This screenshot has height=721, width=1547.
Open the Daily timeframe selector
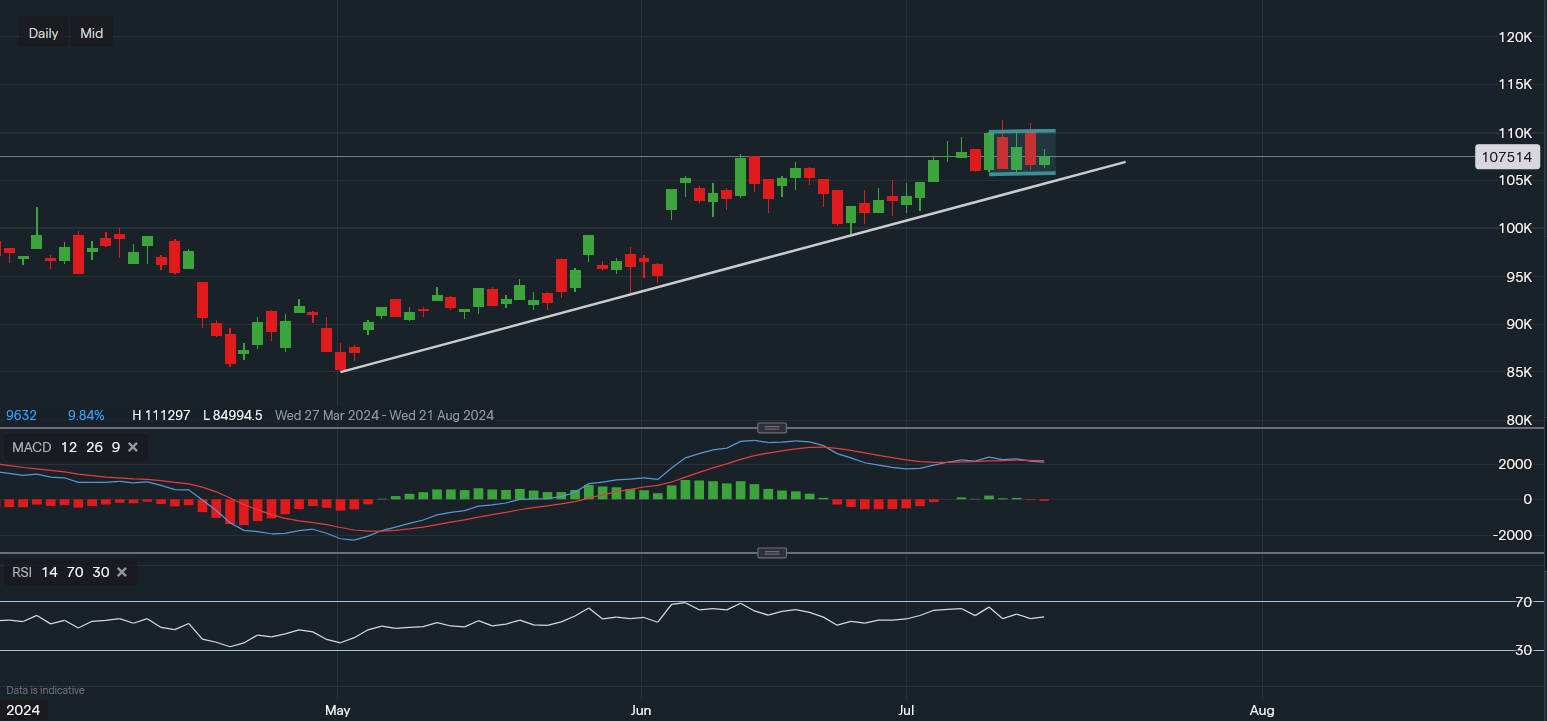pyautogui.click(x=43, y=32)
